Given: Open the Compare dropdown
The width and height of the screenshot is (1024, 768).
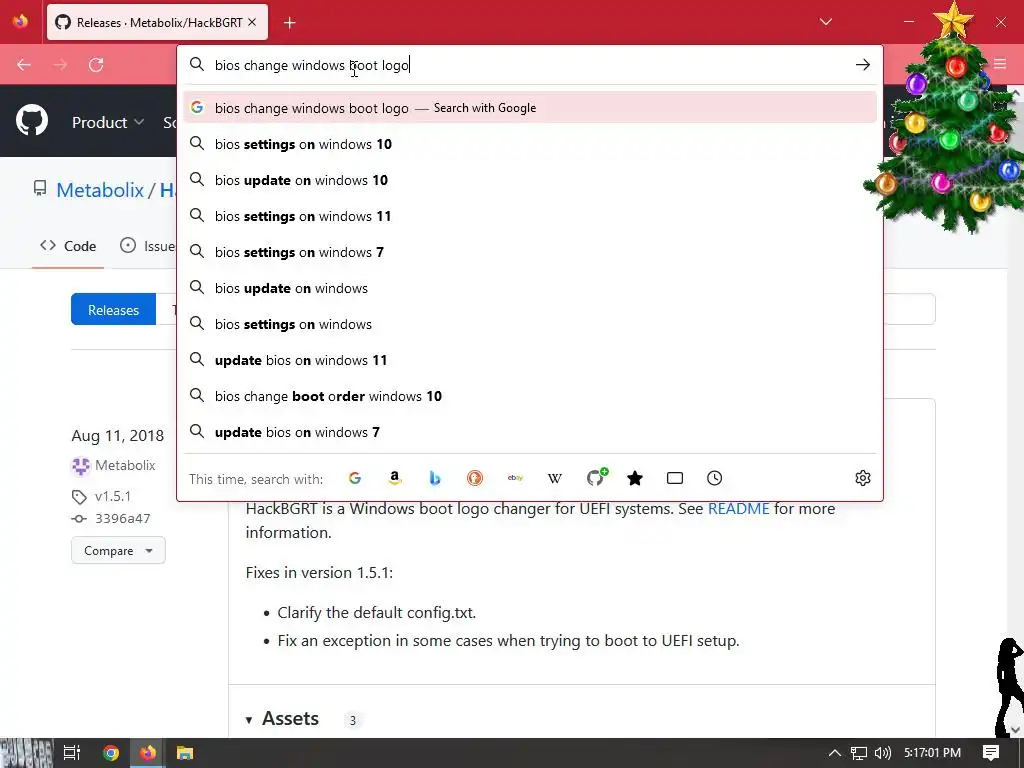Looking at the screenshot, I should 118,551.
